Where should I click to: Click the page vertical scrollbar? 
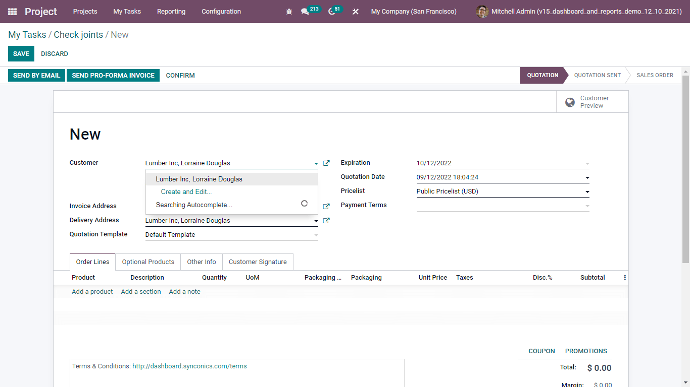click(x=685, y=170)
